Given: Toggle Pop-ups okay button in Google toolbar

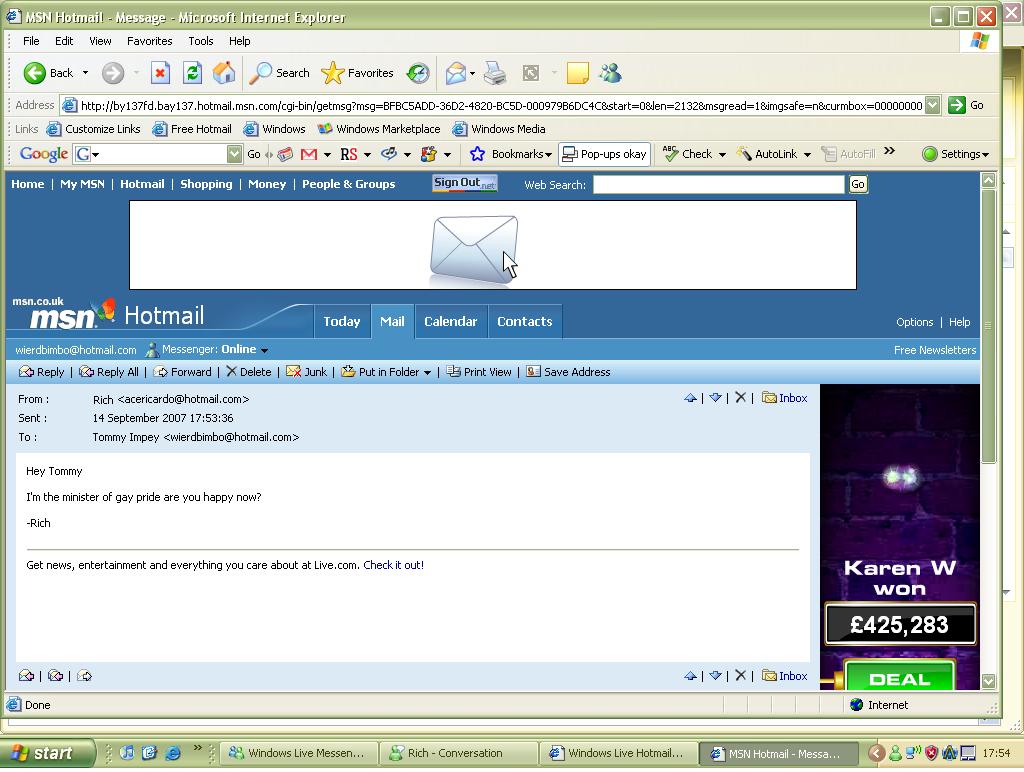Looking at the screenshot, I should (x=604, y=154).
